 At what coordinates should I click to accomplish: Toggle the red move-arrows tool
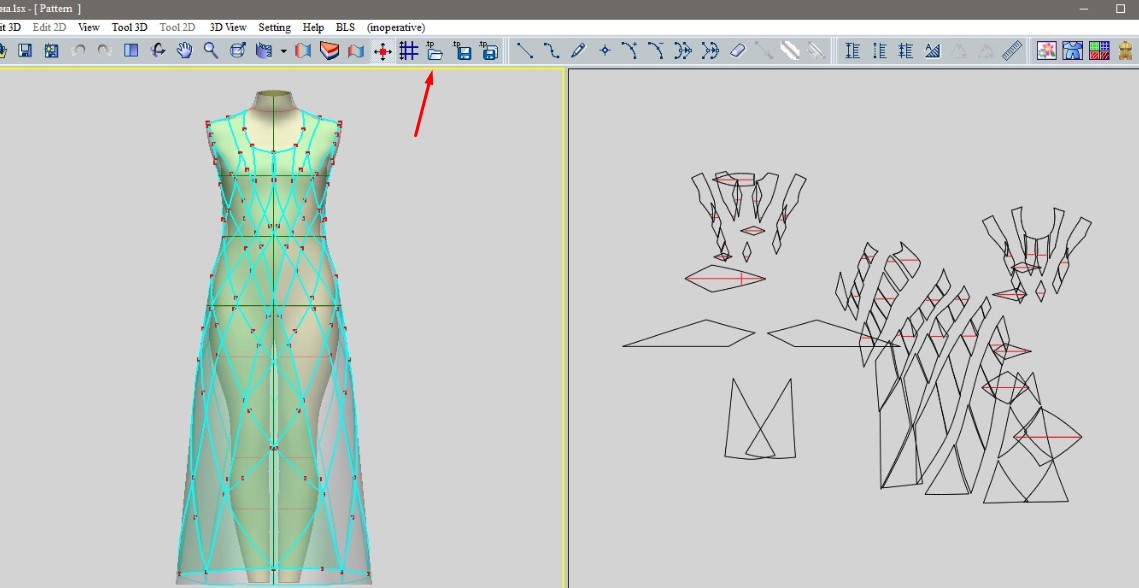[x=382, y=51]
